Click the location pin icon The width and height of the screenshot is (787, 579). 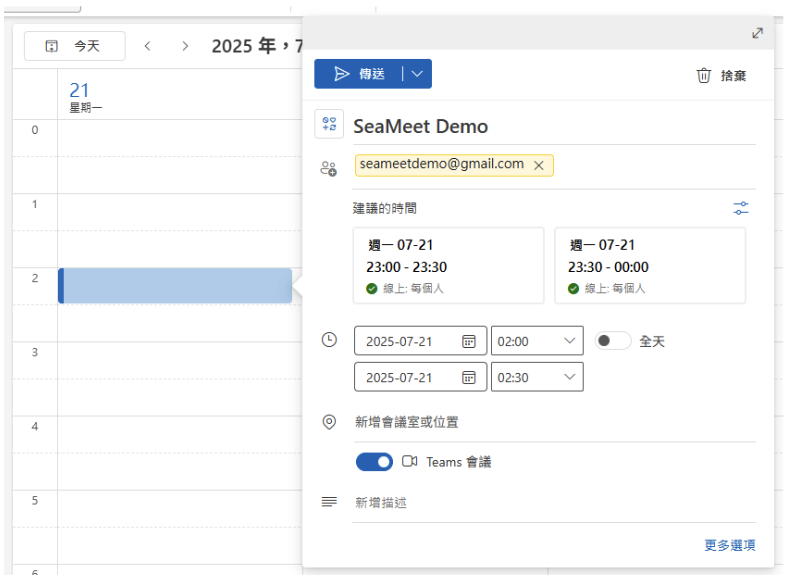[x=329, y=422]
